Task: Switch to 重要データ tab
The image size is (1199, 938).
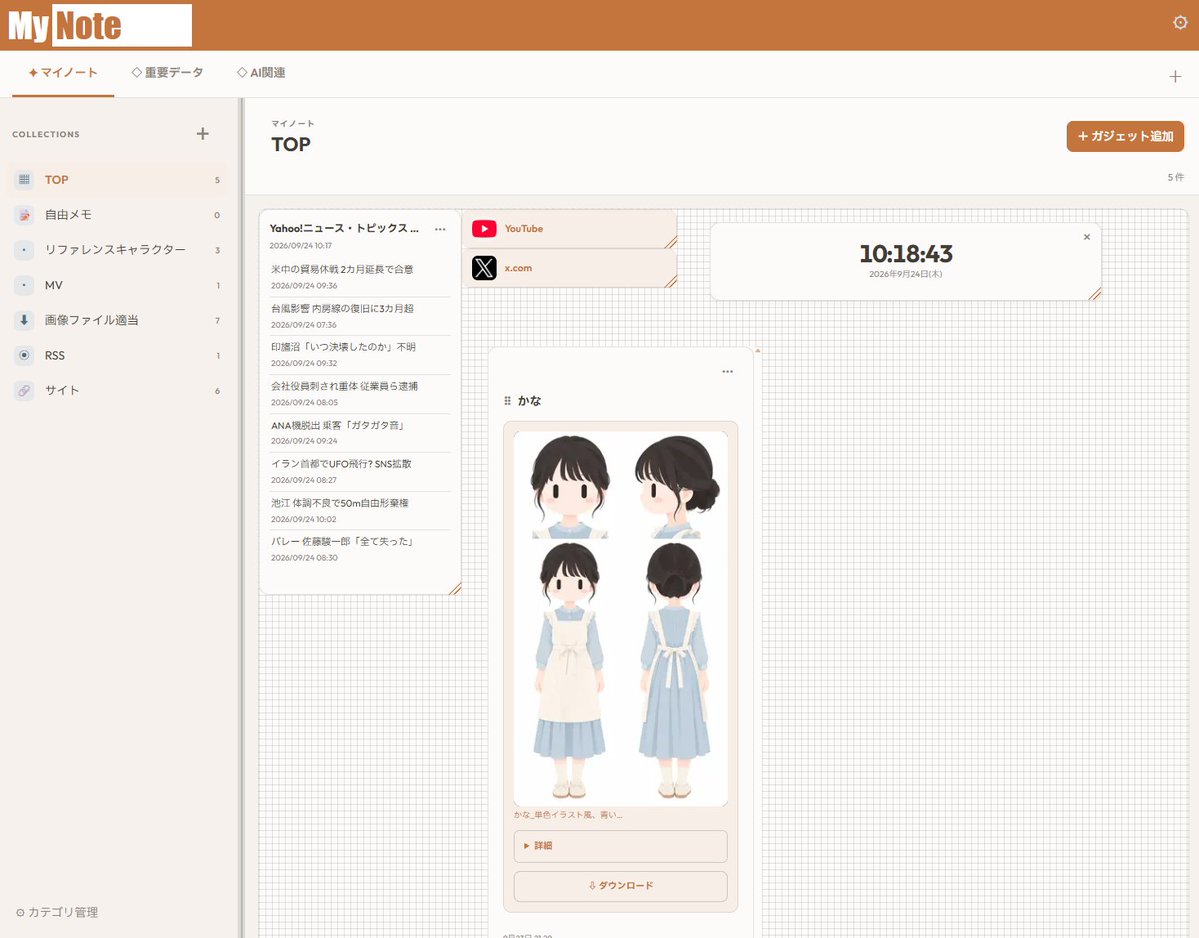Action: coord(167,73)
